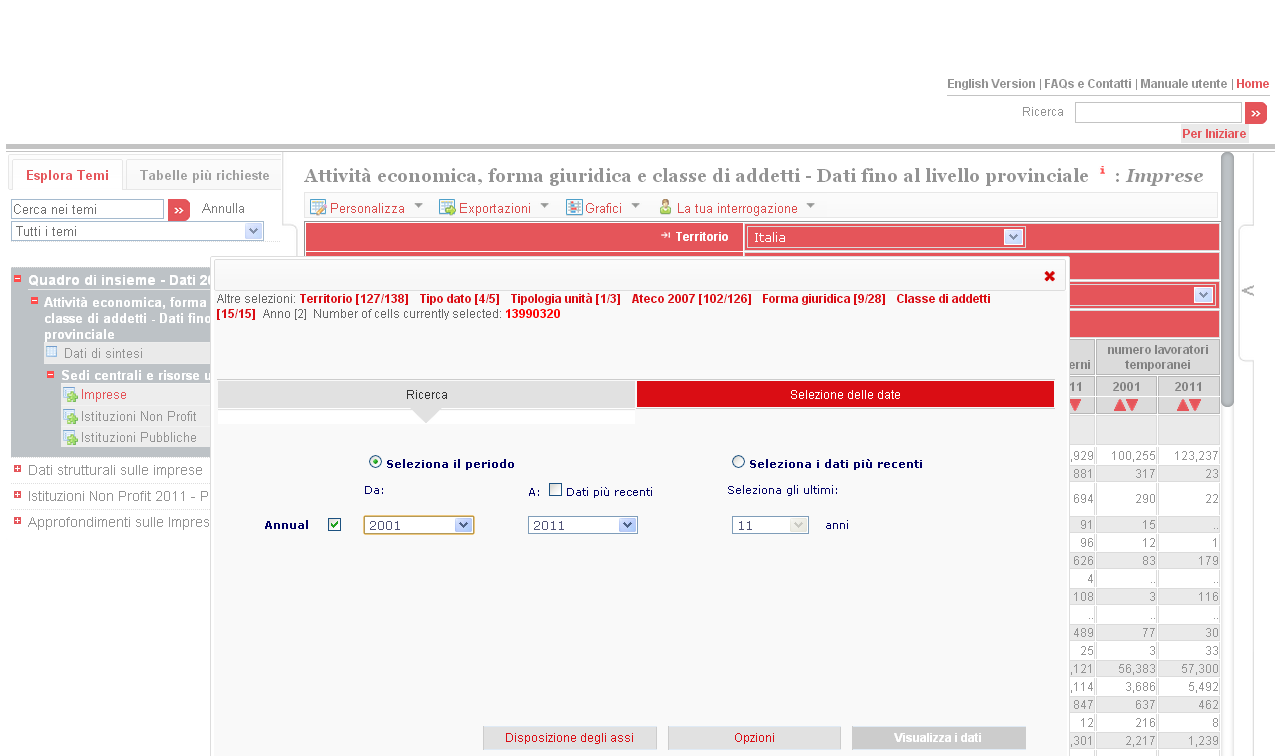Open the Grafici dropdown arrow
Viewport: 1280px width, 756px height.
636,207
